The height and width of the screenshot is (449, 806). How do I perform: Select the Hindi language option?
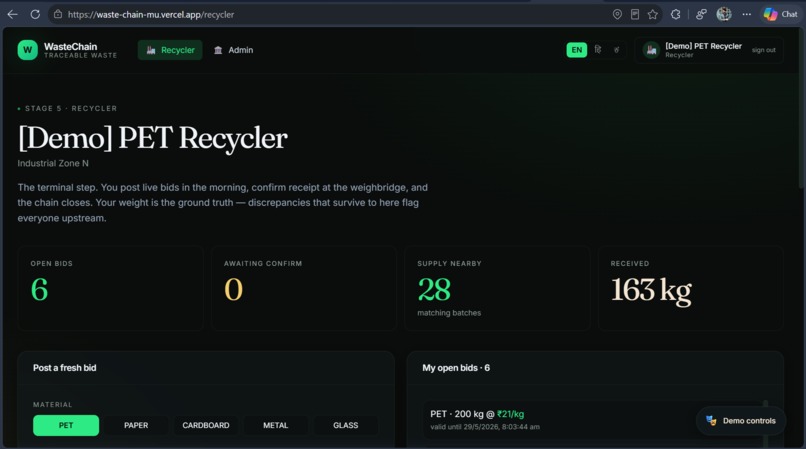(598, 50)
